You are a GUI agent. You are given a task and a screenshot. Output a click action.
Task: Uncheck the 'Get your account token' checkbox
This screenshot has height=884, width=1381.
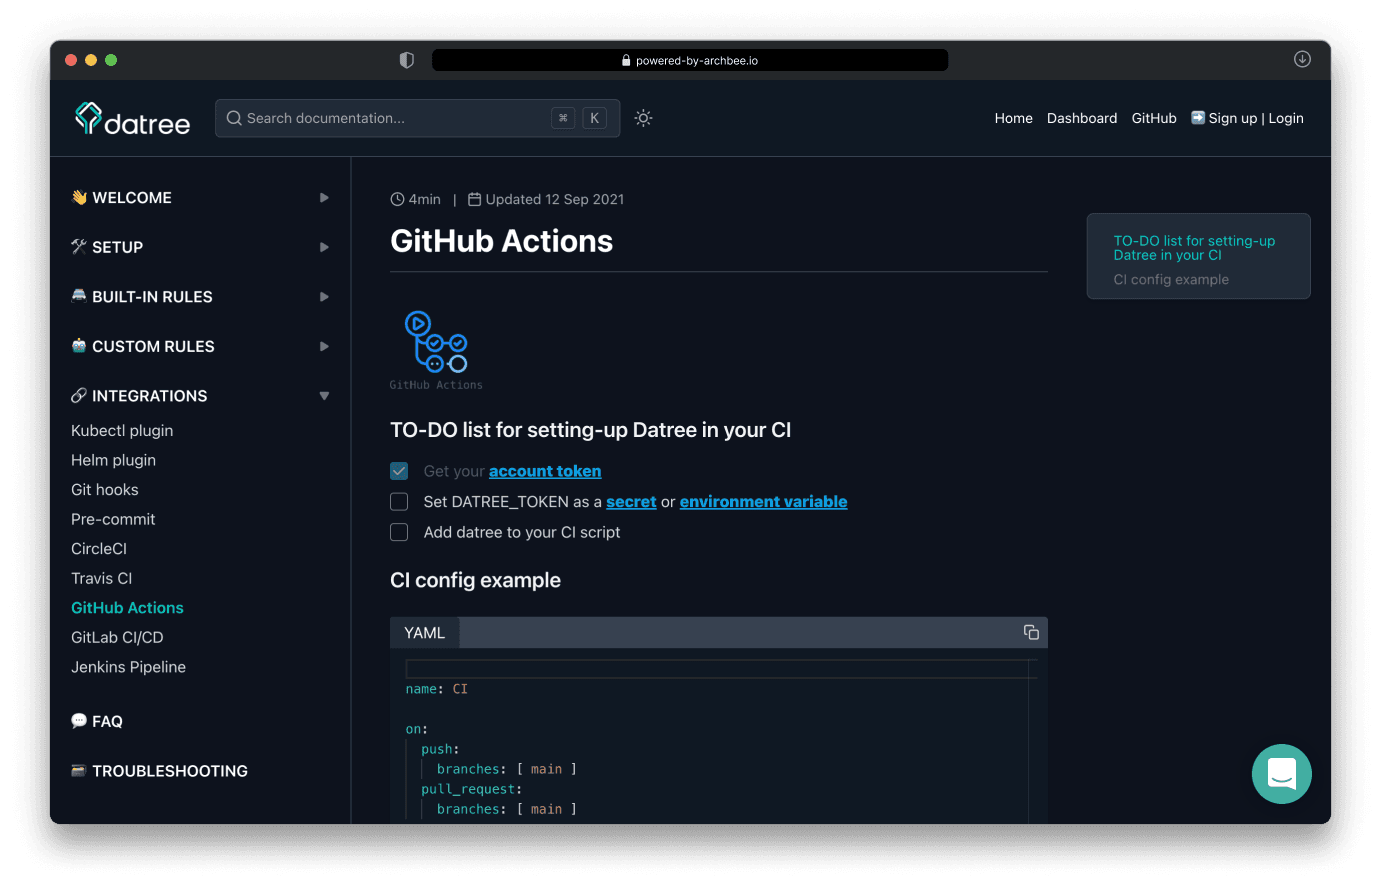[399, 471]
